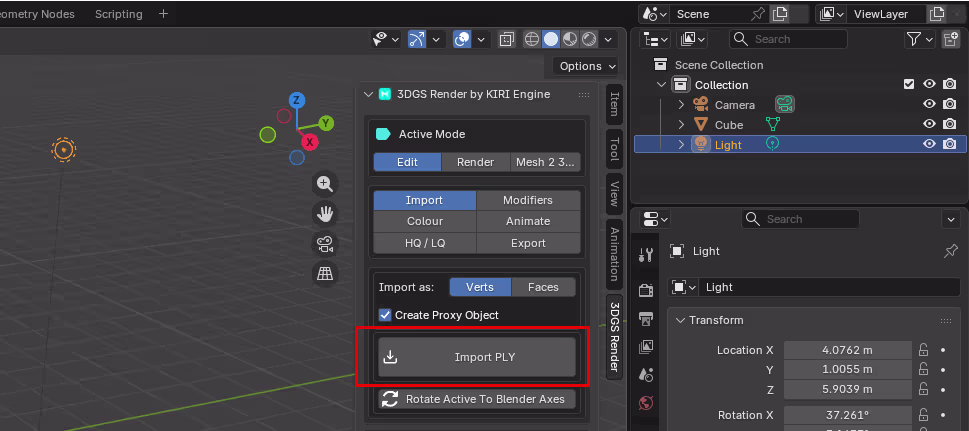Open the View Layer properties tab icon
Viewport: 969px width, 431px height.
point(646,346)
